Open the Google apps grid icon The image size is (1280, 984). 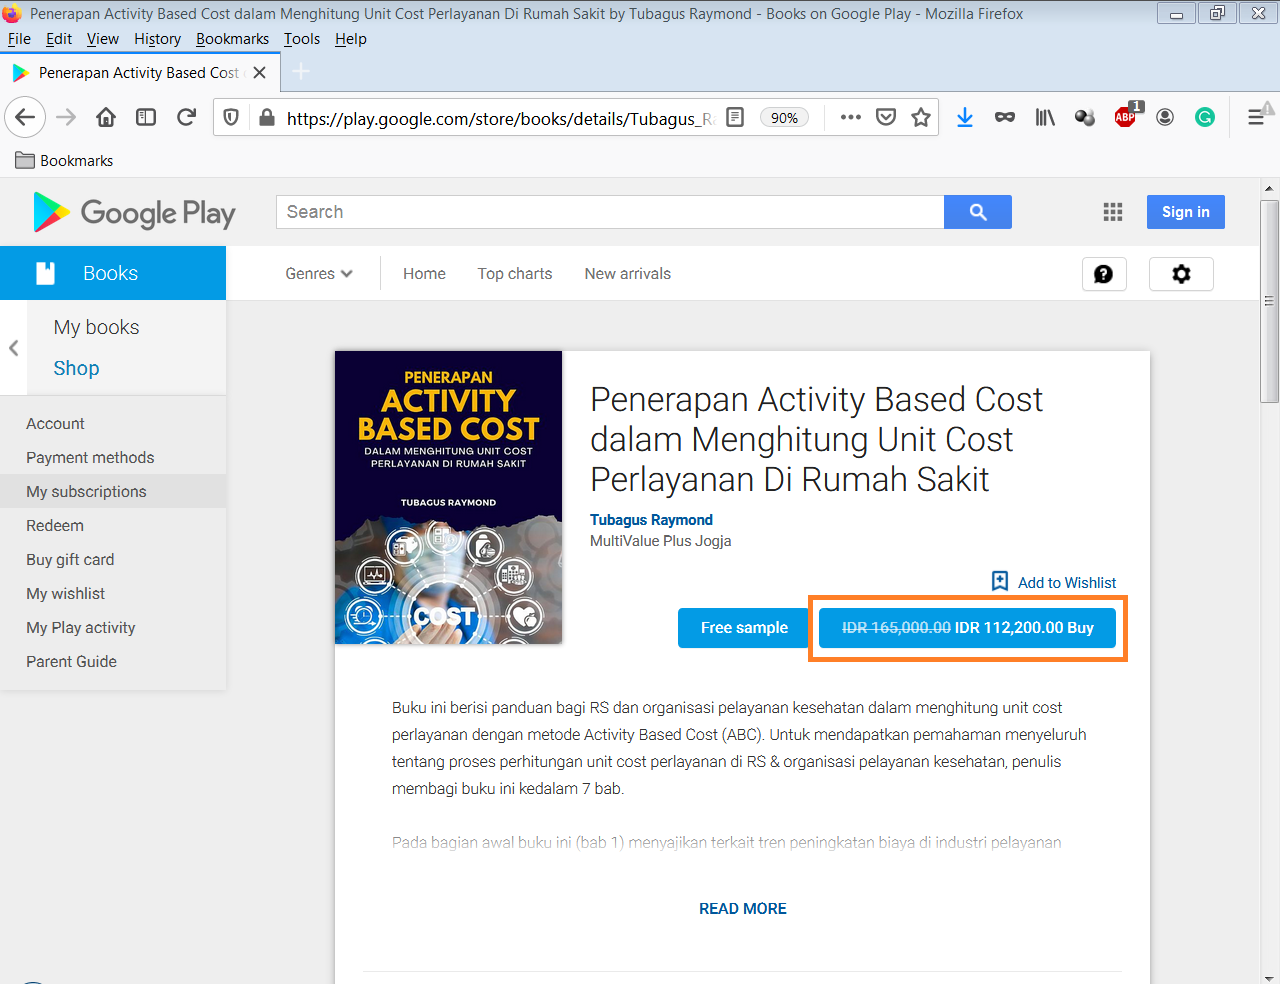[1112, 212]
